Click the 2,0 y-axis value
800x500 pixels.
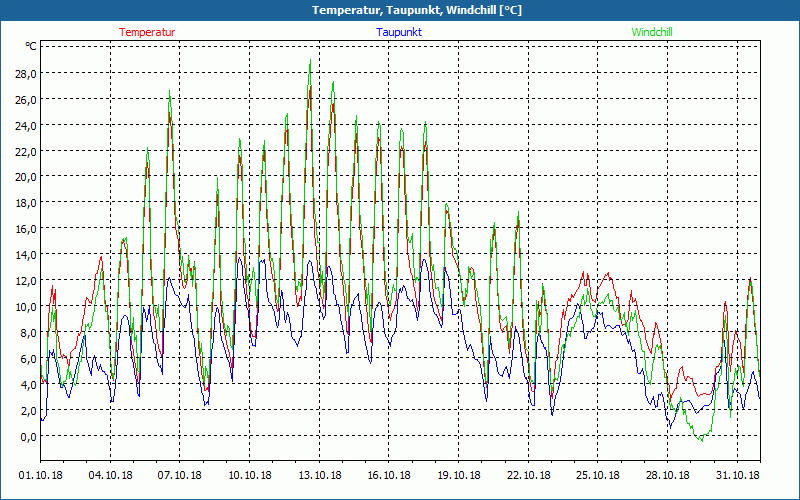coord(29,411)
